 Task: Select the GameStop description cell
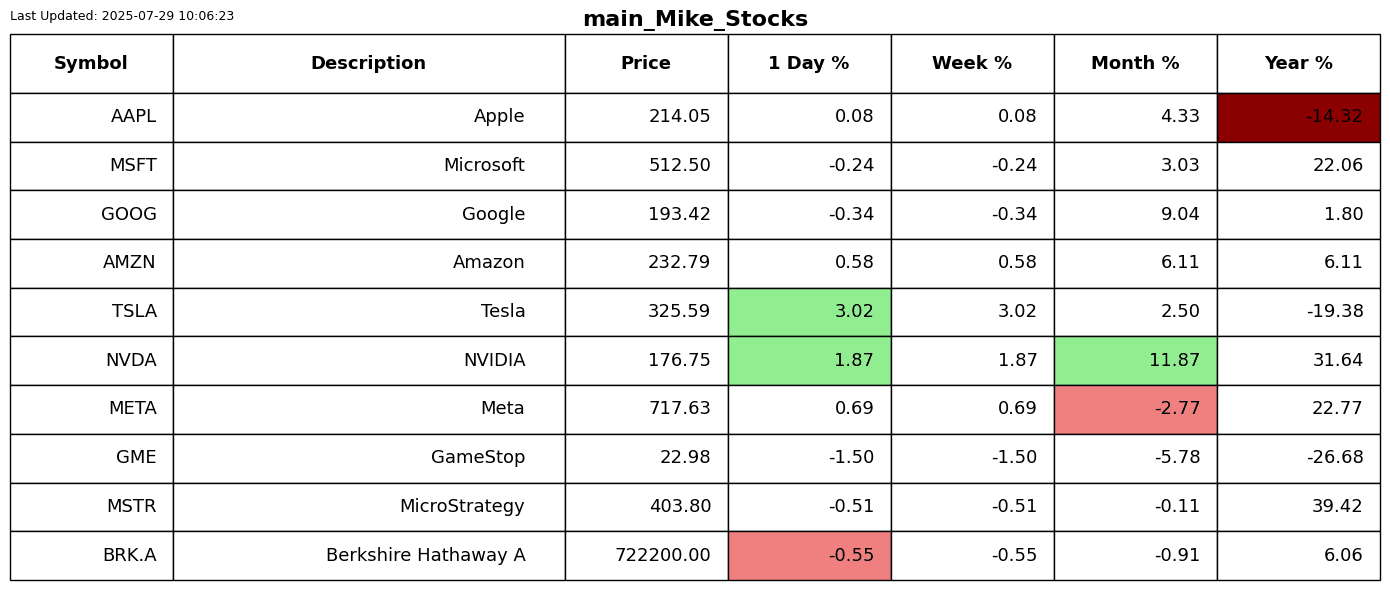click(x=369, y=458)
